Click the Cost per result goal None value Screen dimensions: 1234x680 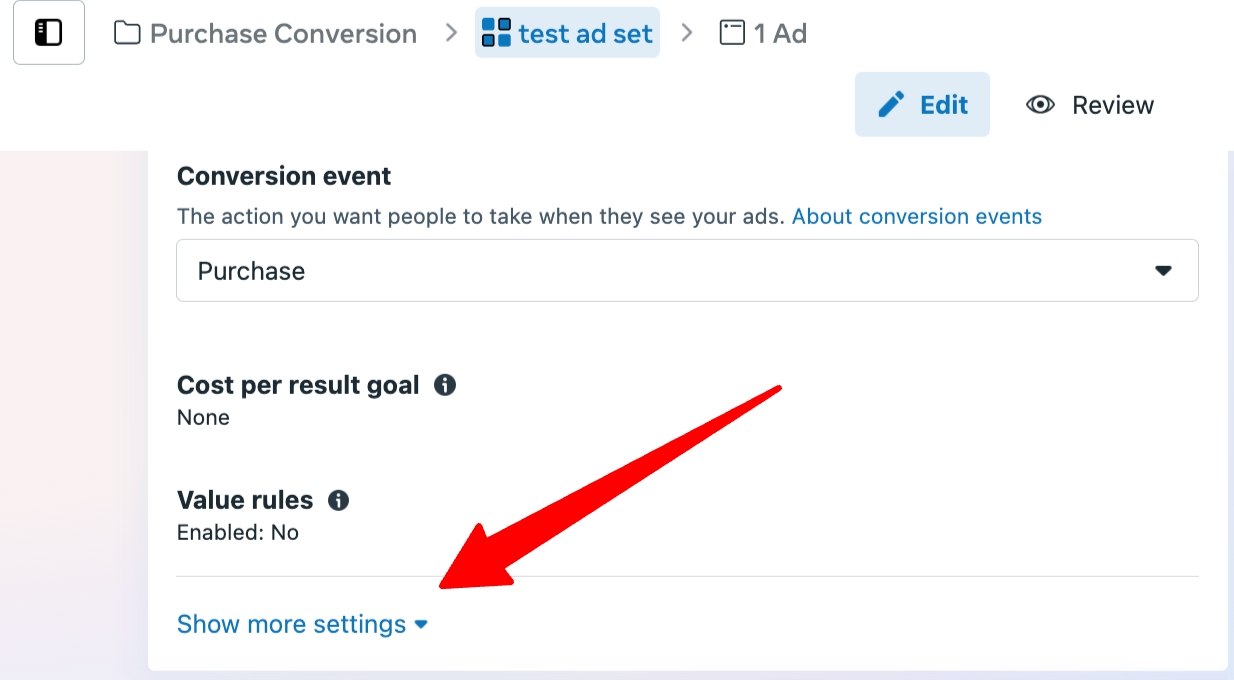pyautogui.click(x=203, y=417)
